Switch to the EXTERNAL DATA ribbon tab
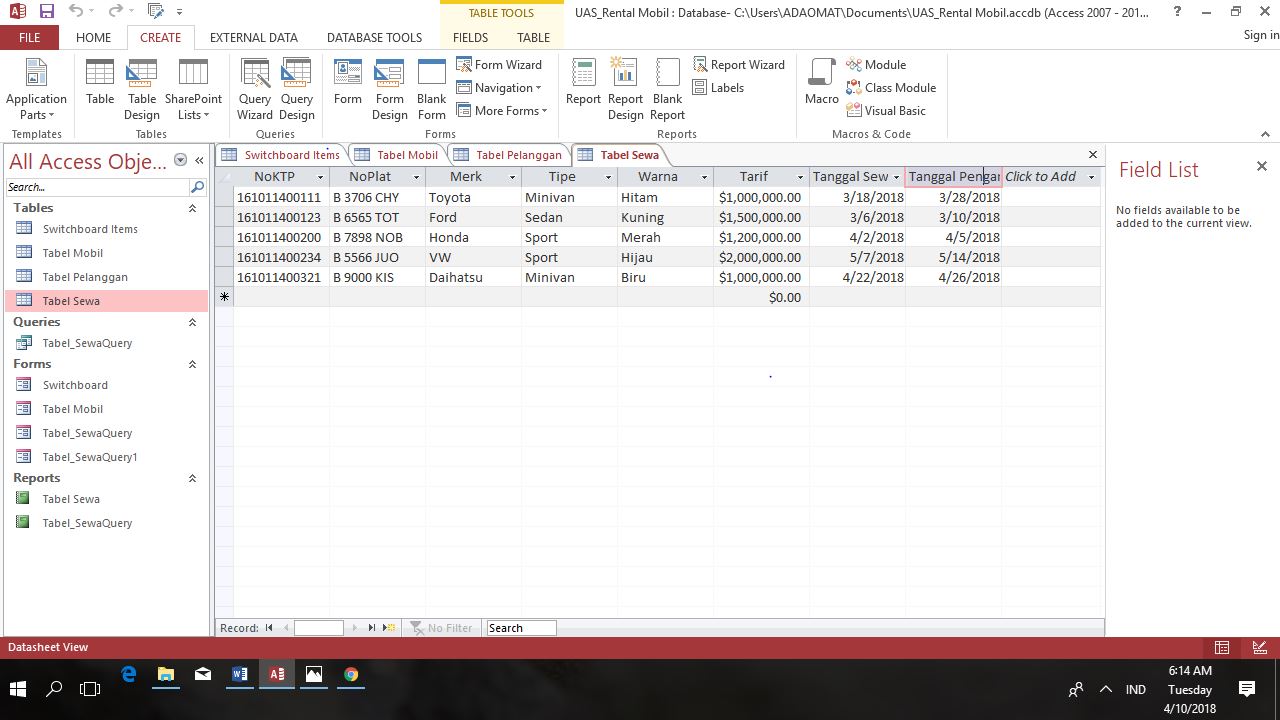 pyautogui.click(x=254, y=37)
